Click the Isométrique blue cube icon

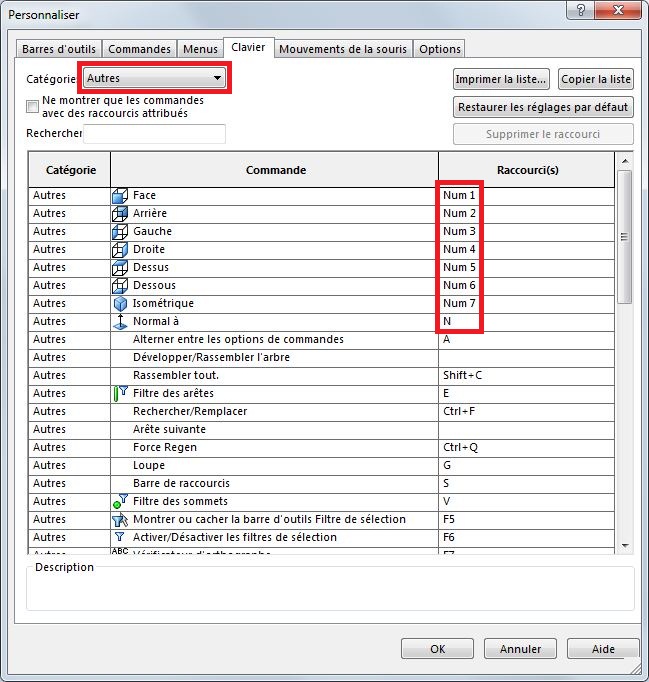pyautogui.click(x=120, y=304)
